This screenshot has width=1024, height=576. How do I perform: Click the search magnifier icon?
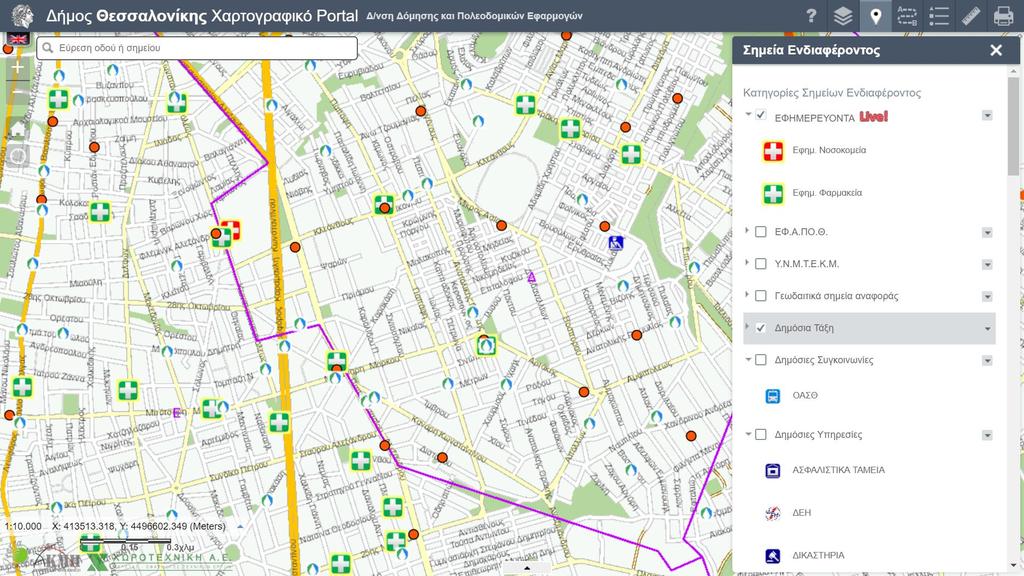click(47, 48)
